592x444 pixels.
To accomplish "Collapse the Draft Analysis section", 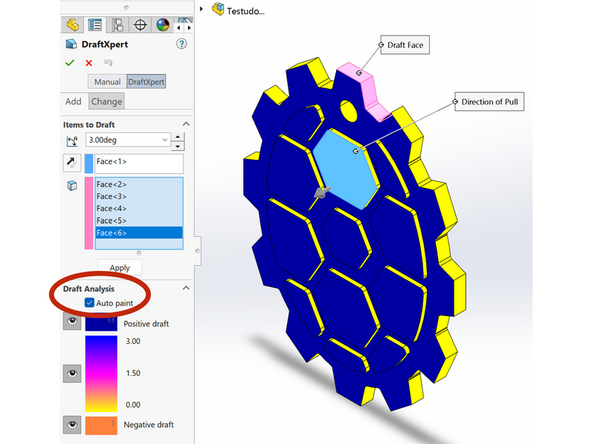I will click(186, 288).
